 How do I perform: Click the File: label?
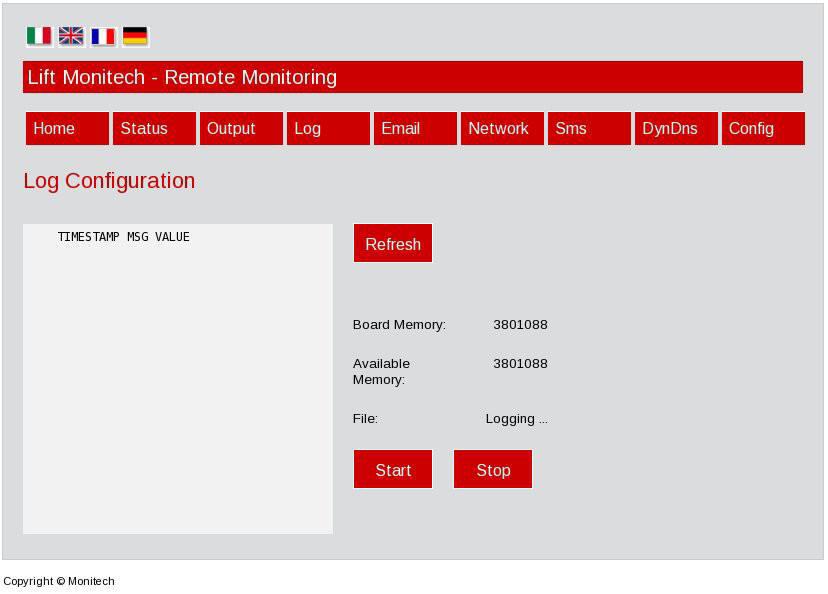[365, 419]
